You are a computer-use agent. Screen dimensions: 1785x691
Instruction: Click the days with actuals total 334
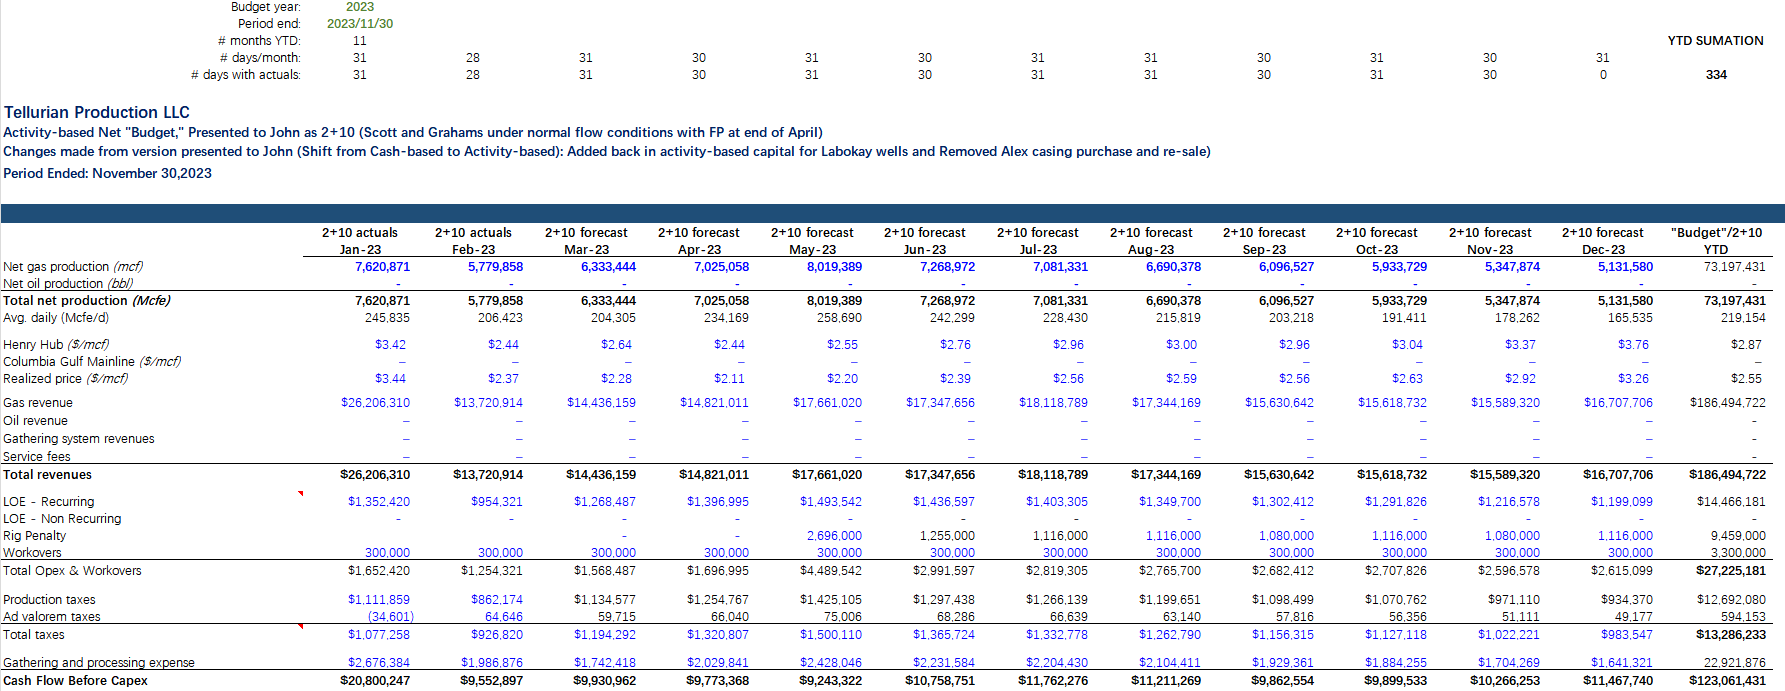tap(1716, 75)
